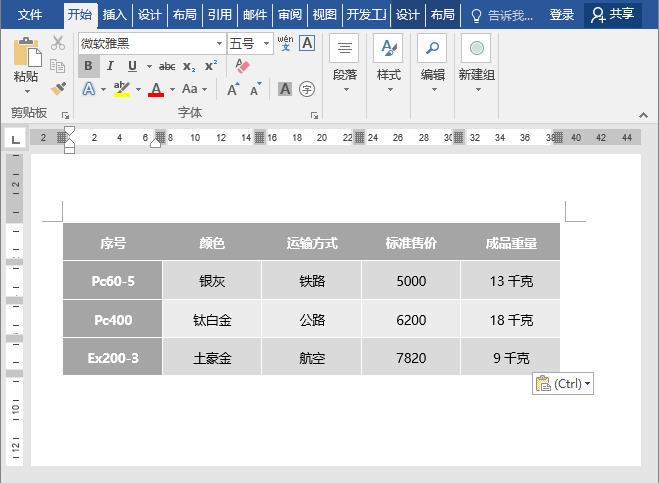Image resolution: width=659 pixels, height=483 pixels.
Task: Click the Grow Font size icon
Action: [x=232, y=89]
